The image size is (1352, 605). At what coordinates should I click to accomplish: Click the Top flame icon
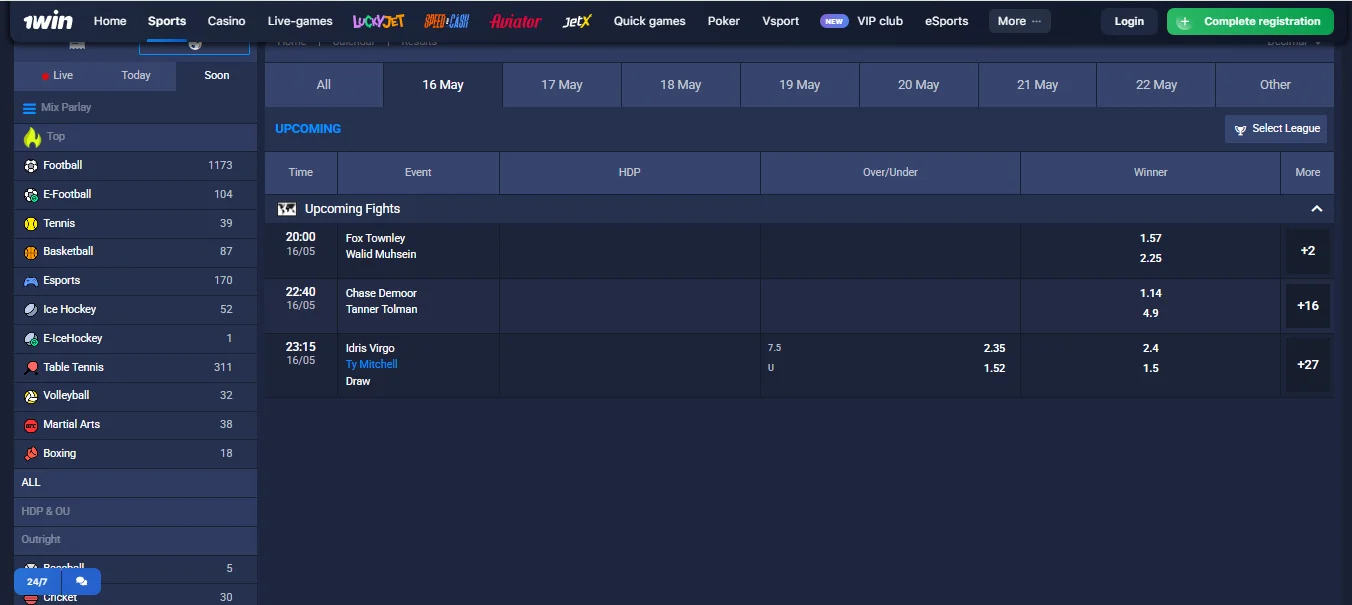tap(32, 137)
